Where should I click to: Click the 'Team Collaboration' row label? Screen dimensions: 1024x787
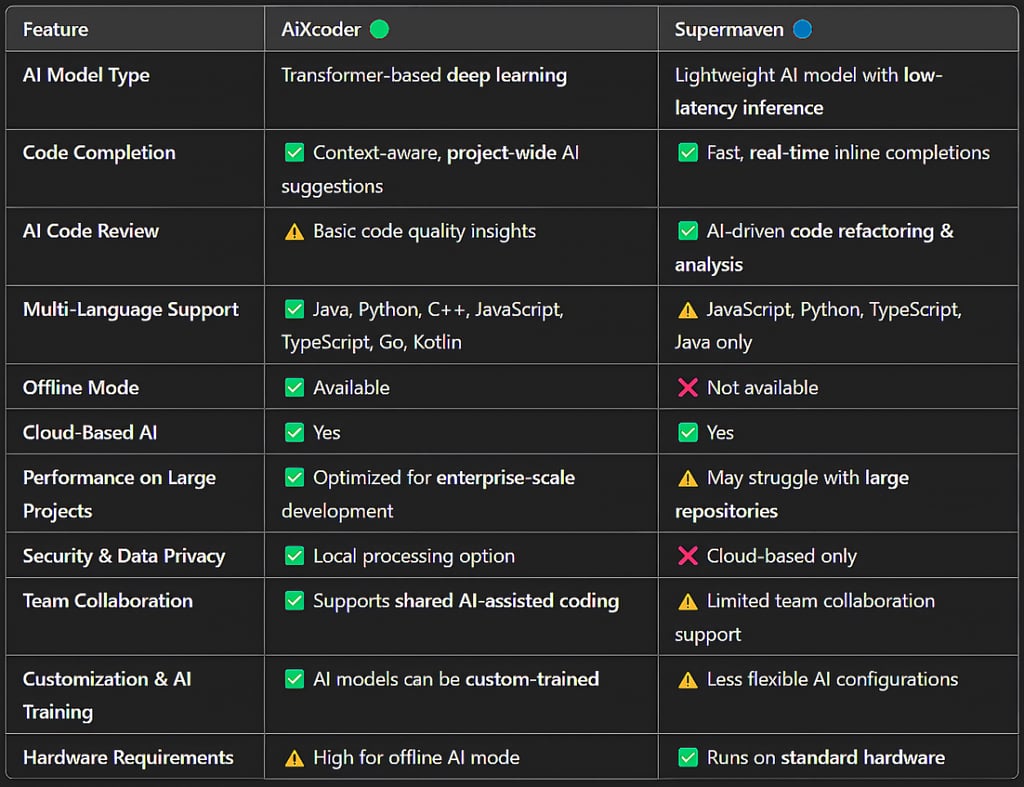click(x=108, y=601)
